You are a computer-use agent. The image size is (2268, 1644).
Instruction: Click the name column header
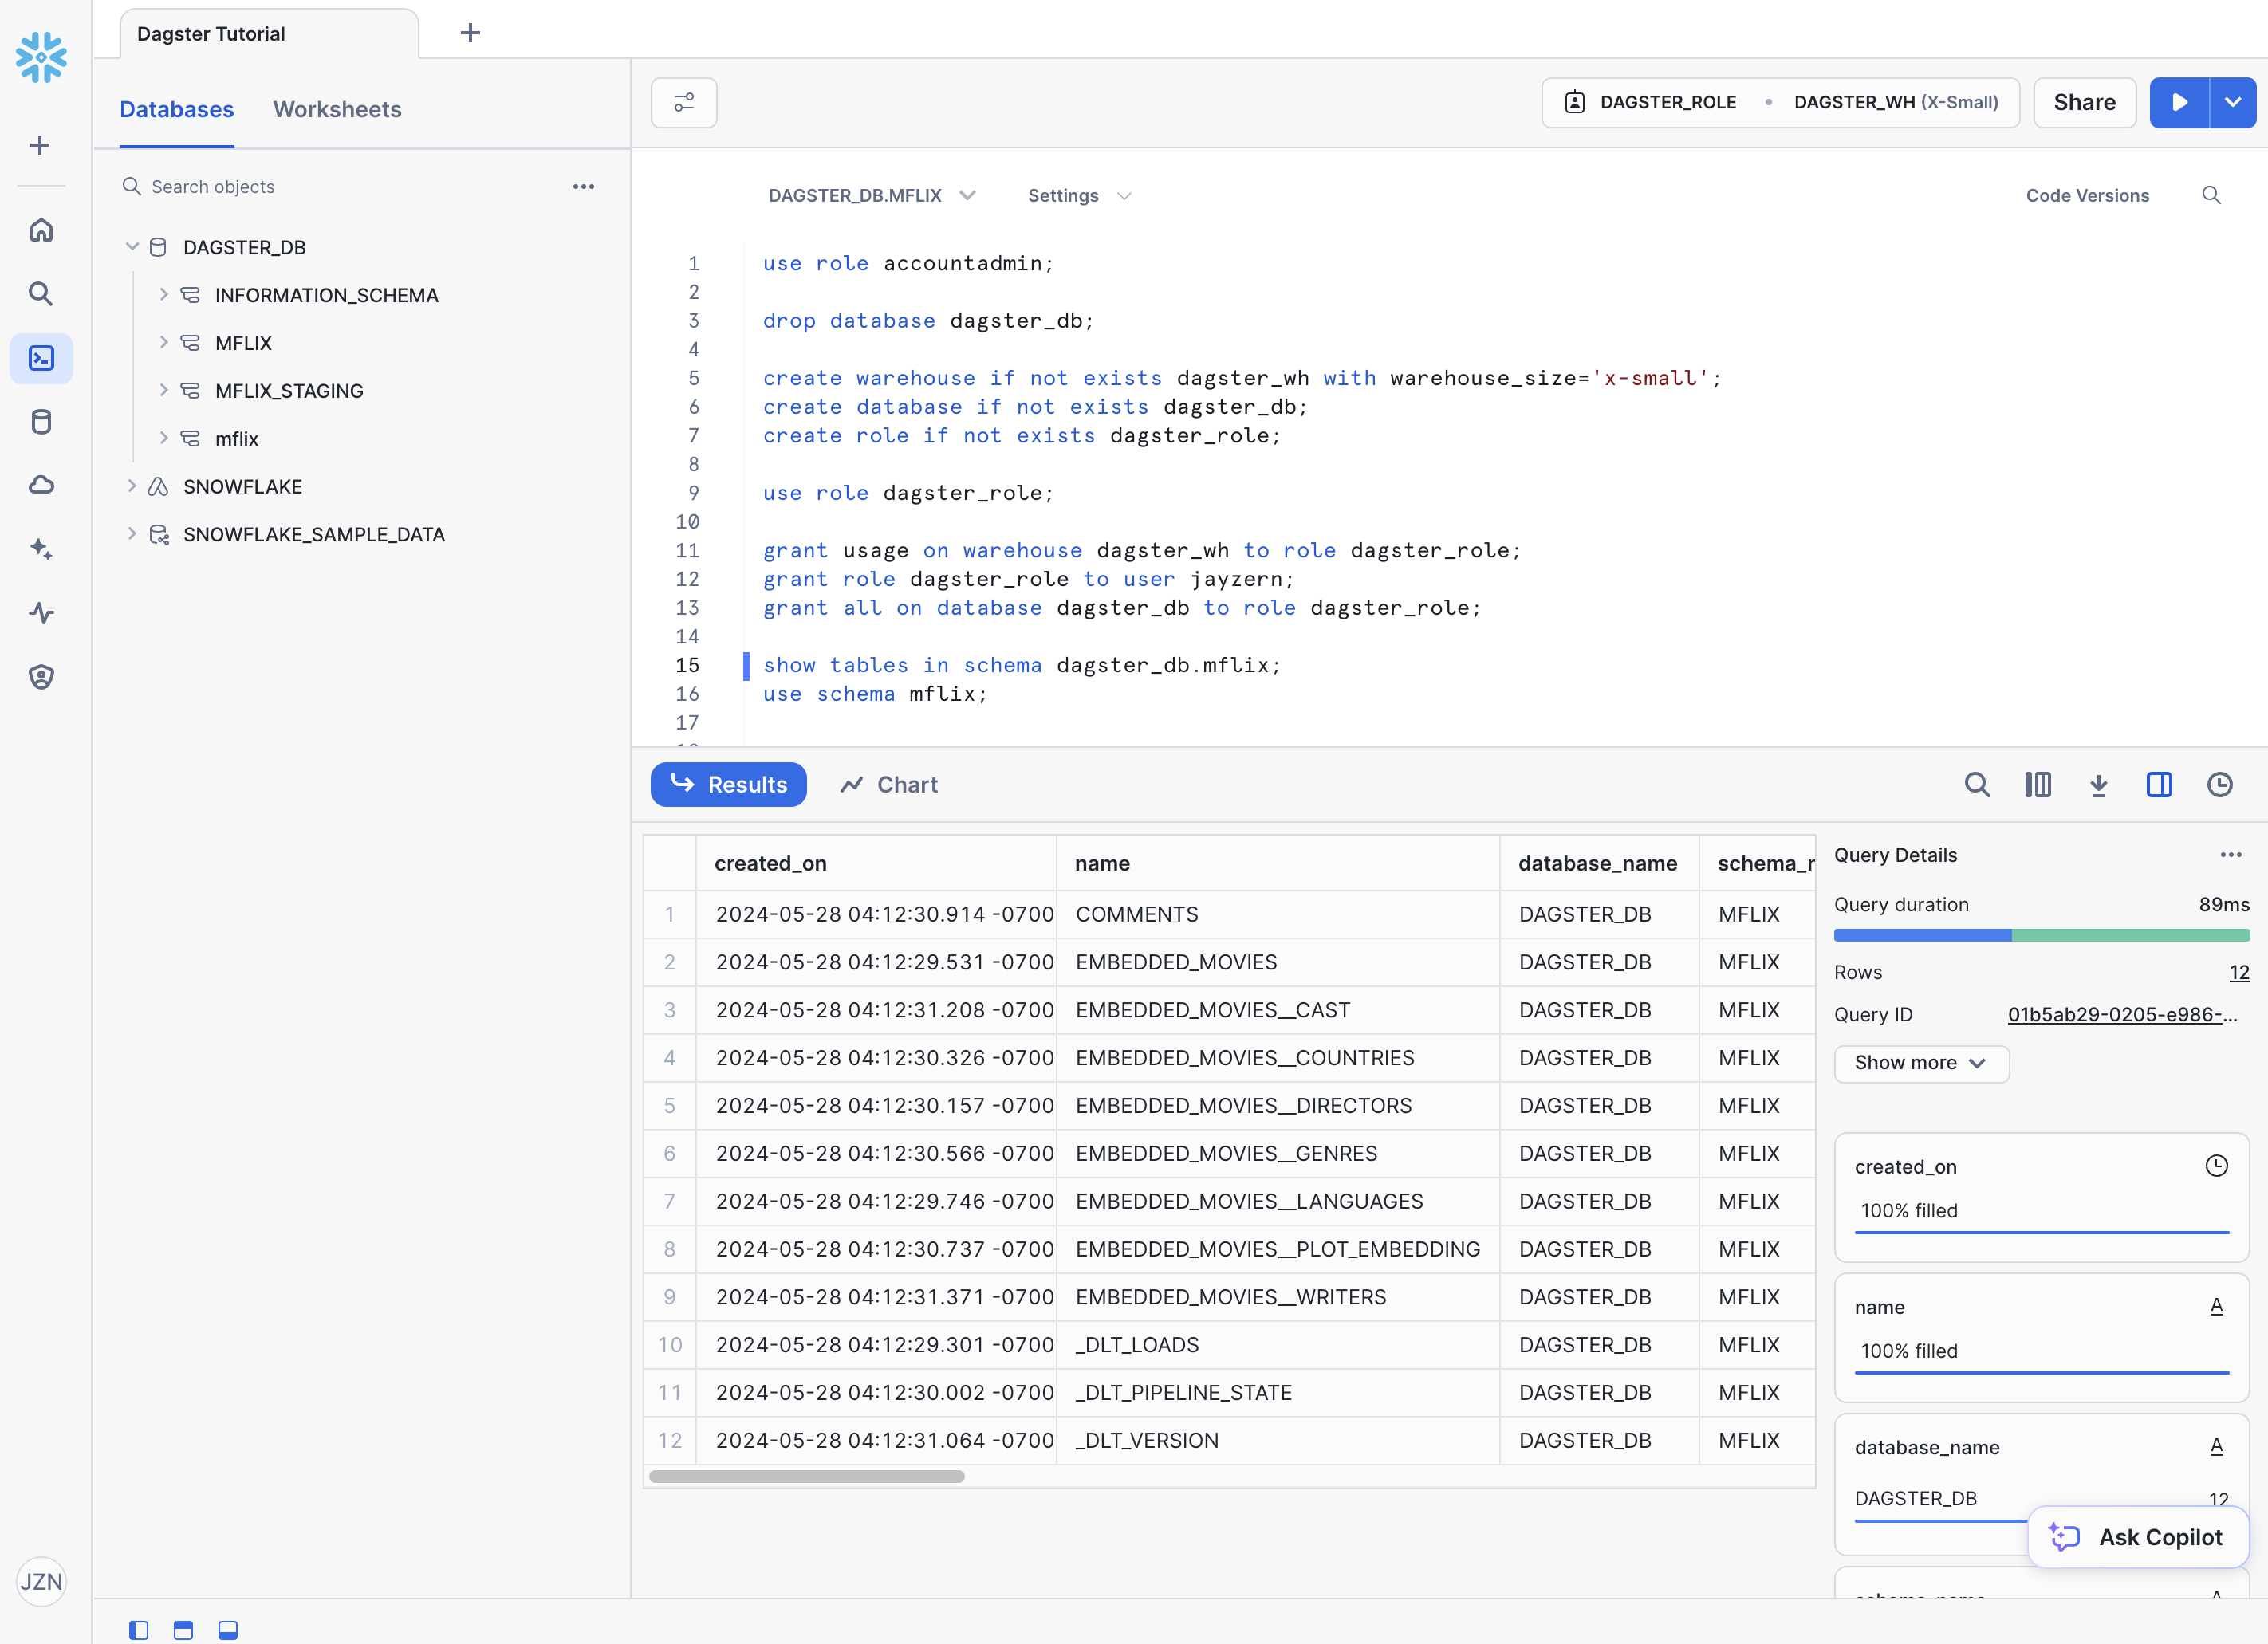click(1277, 863)
